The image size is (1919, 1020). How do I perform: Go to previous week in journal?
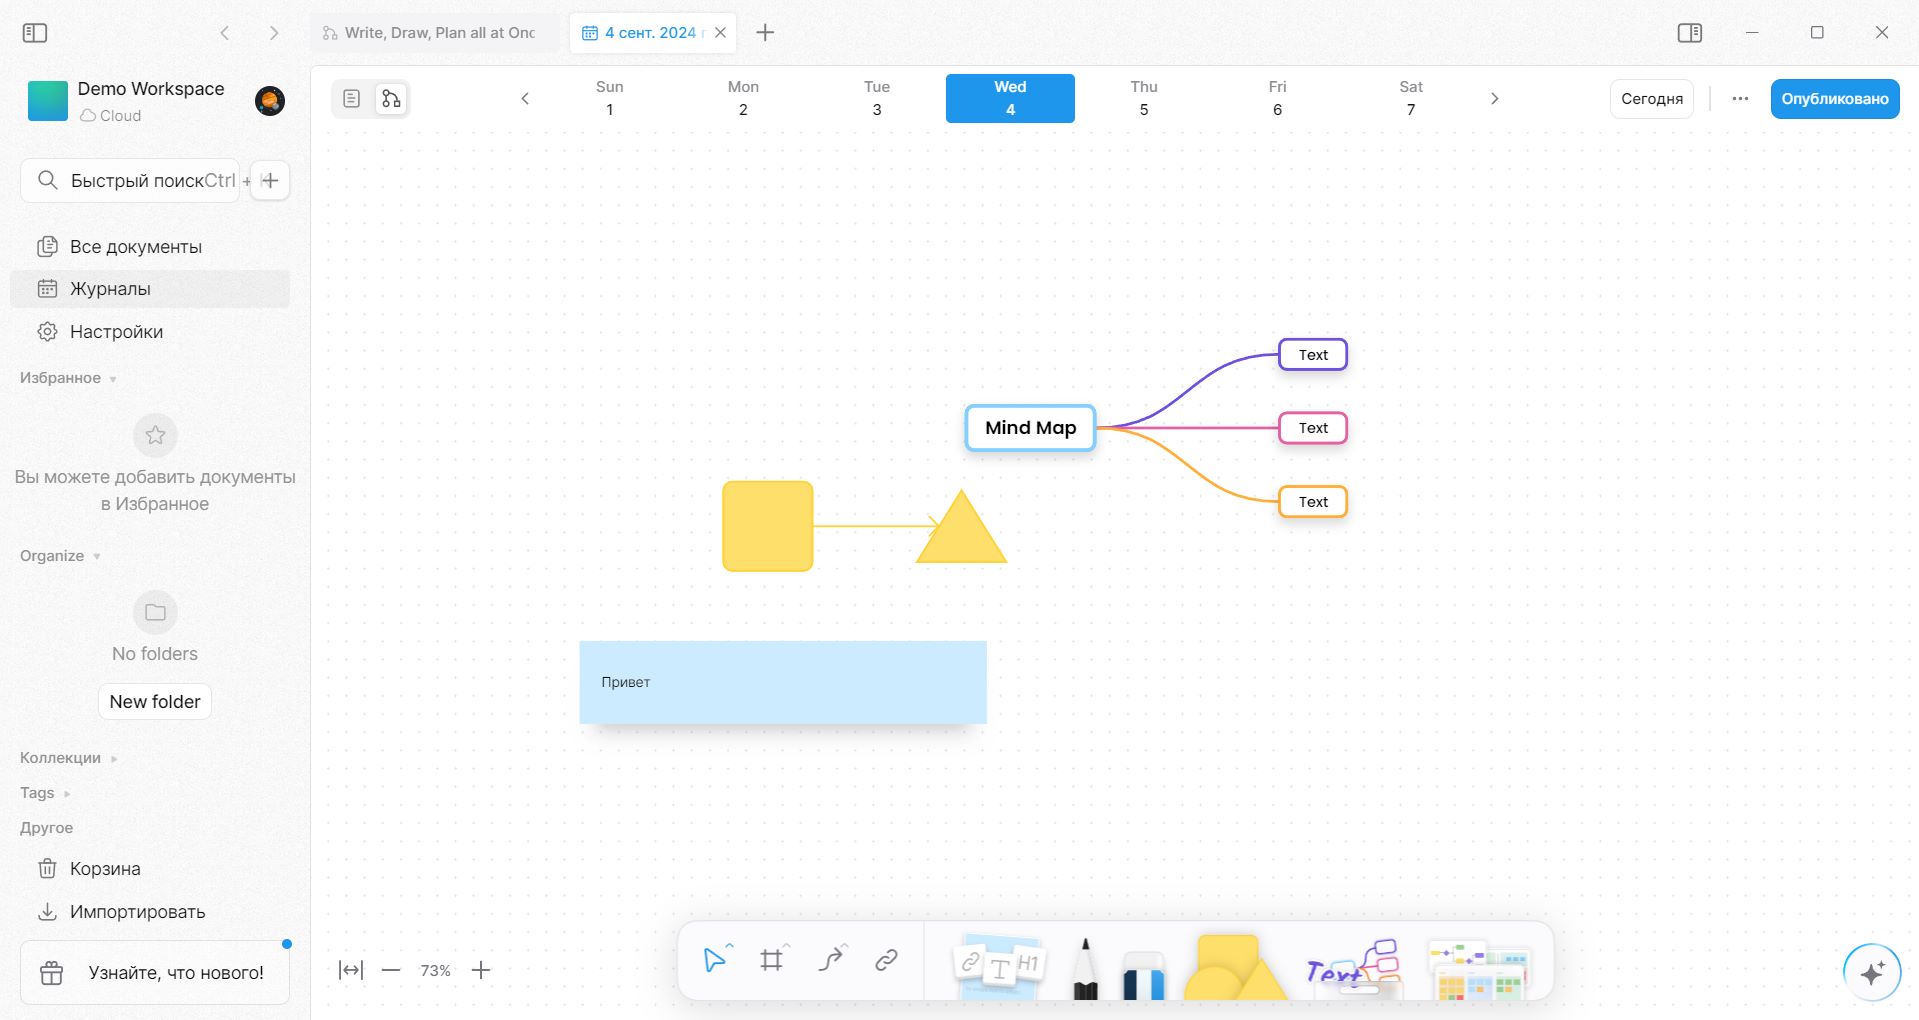[x=525, y=99]
